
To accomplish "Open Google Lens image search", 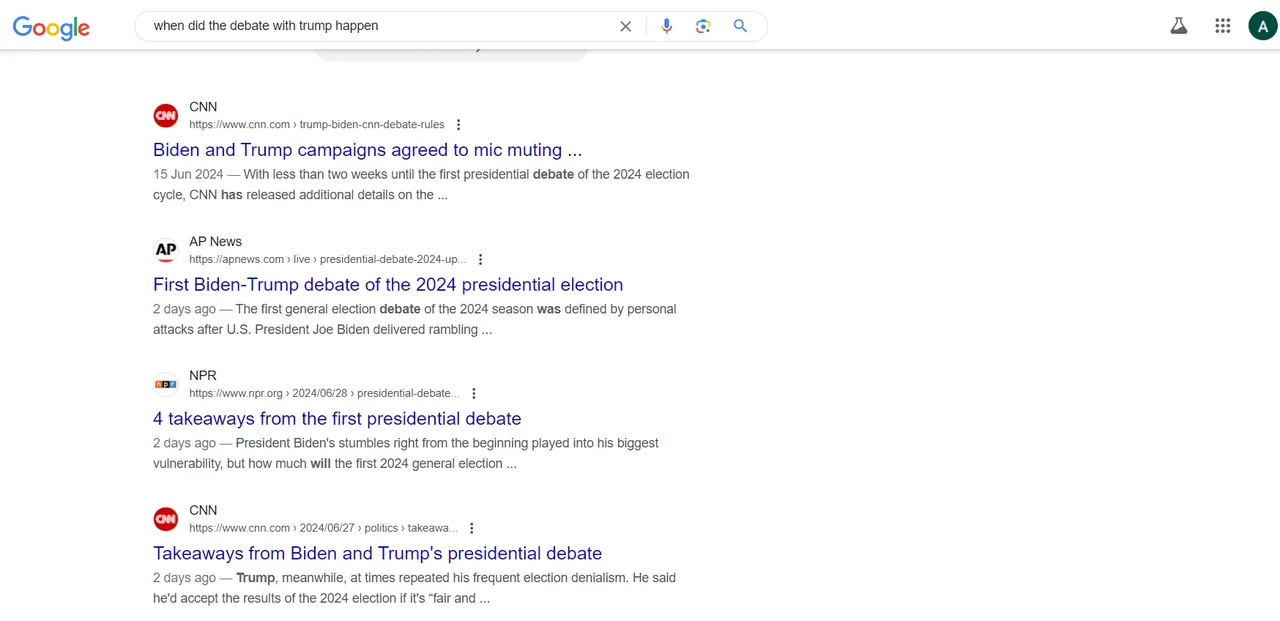I will coord(703,26).
